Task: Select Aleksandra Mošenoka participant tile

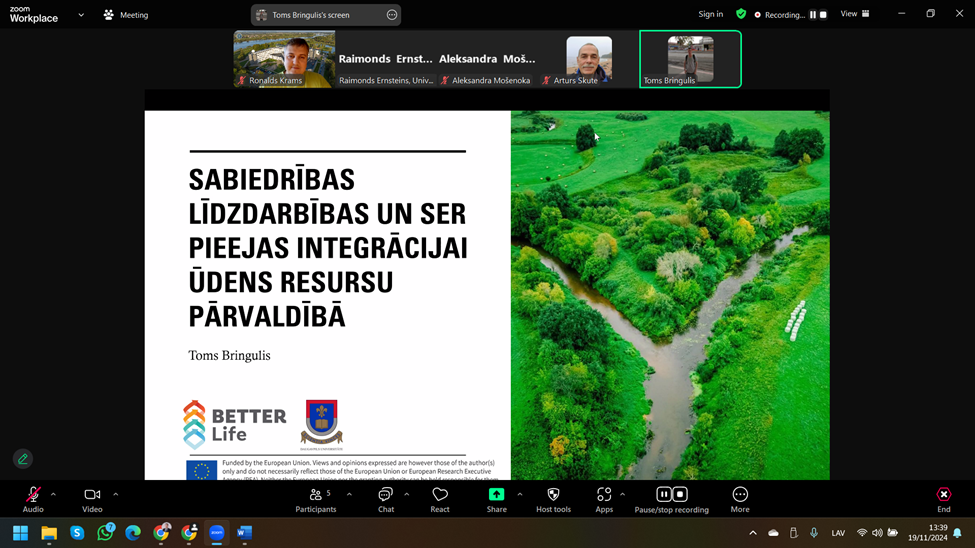Action: [488, 59]
